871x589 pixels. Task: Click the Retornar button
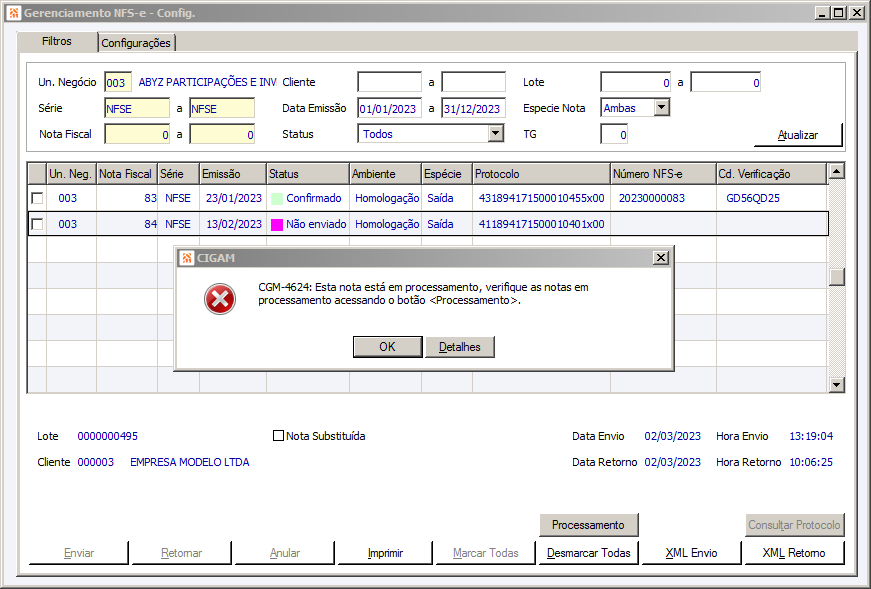[182, 553]
